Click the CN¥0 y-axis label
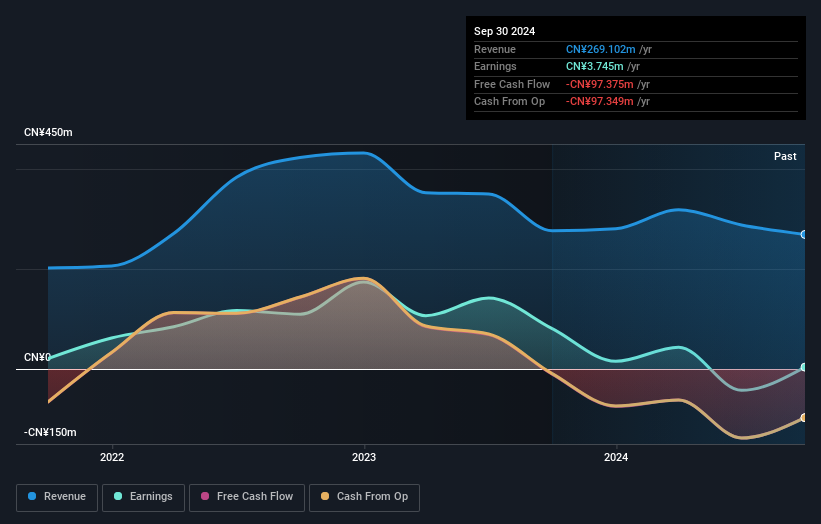This screenshot has width=821, height=524. pos(37,358)
